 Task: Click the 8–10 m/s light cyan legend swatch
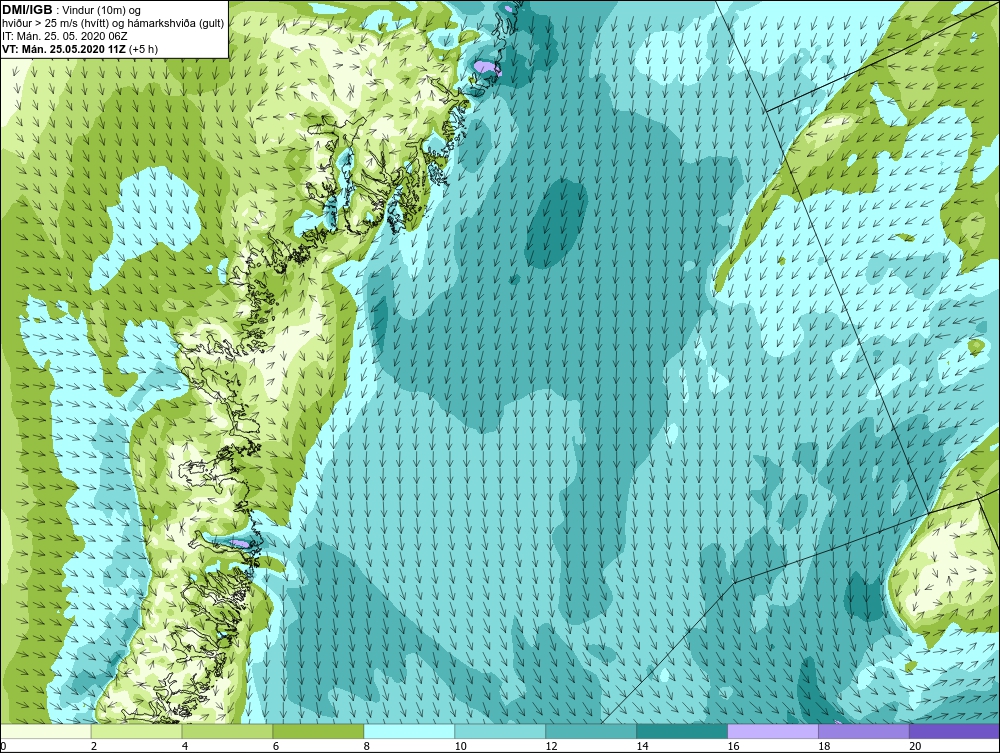(x=409, y=731)
